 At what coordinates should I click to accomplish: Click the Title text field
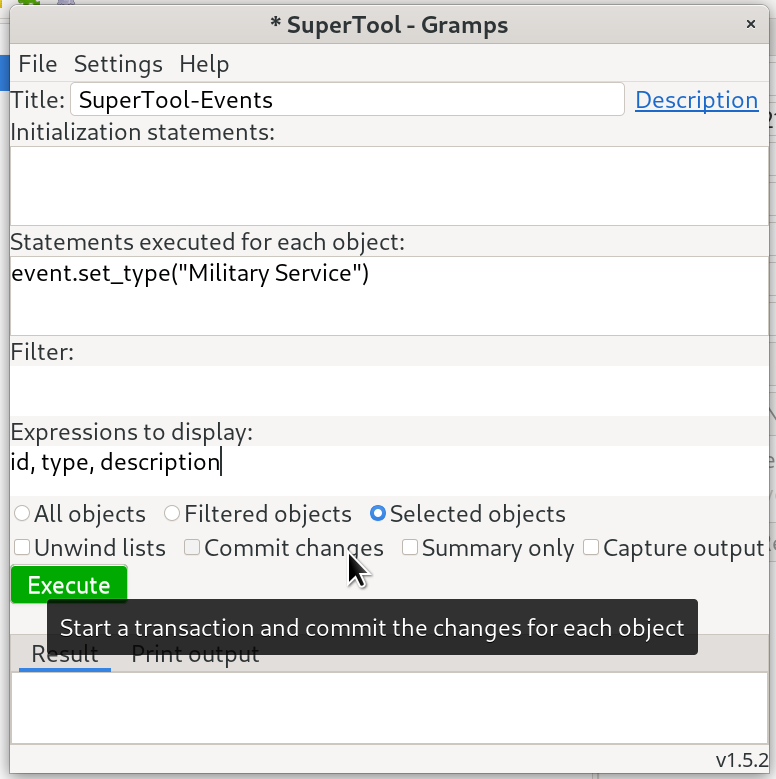click(347, 100)
